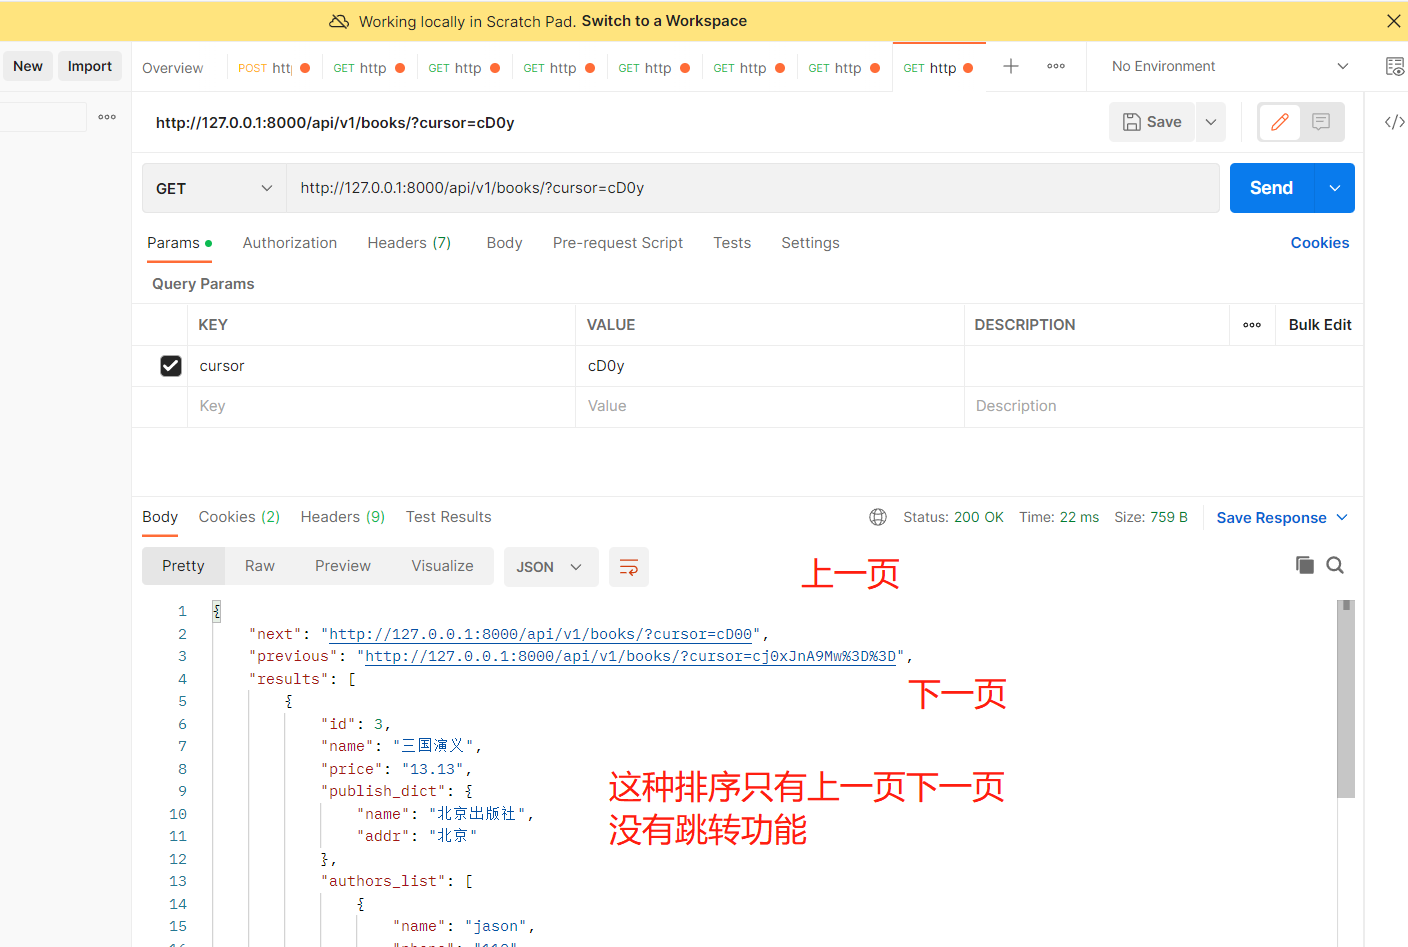Screen dimensions: 1408x947
Task: Open the comments icon
Action: coord(1321,122)
